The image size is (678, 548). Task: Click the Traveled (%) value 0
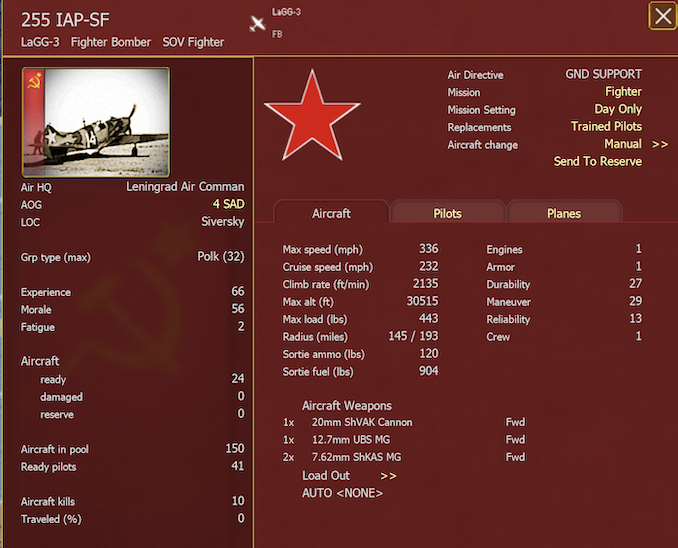pos(241,518)
